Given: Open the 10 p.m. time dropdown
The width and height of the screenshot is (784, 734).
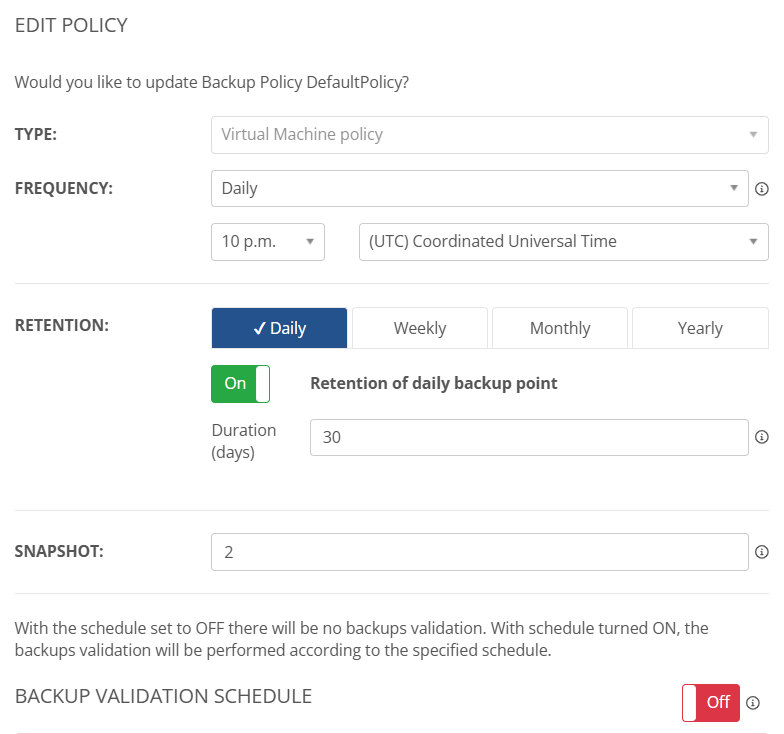Looking at the screenshot, I should pos(267,242).
